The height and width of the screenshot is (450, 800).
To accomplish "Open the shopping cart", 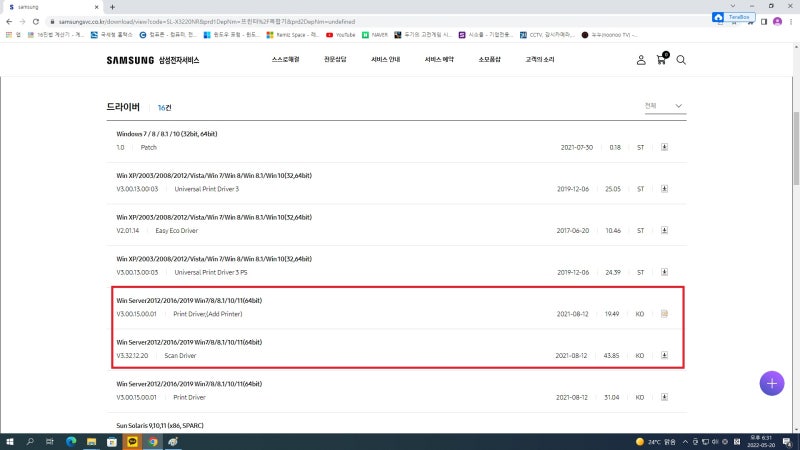I will click(x=661, y=59).
